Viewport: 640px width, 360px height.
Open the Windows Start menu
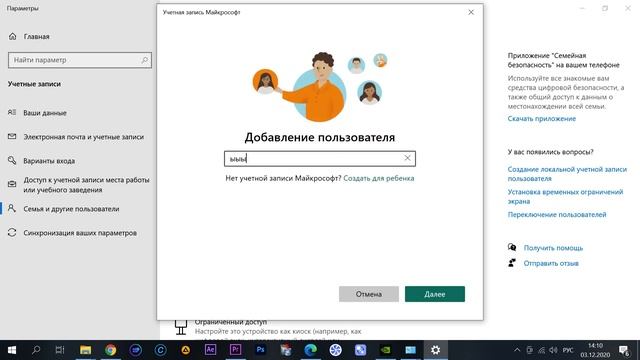[x=12, y=350]
